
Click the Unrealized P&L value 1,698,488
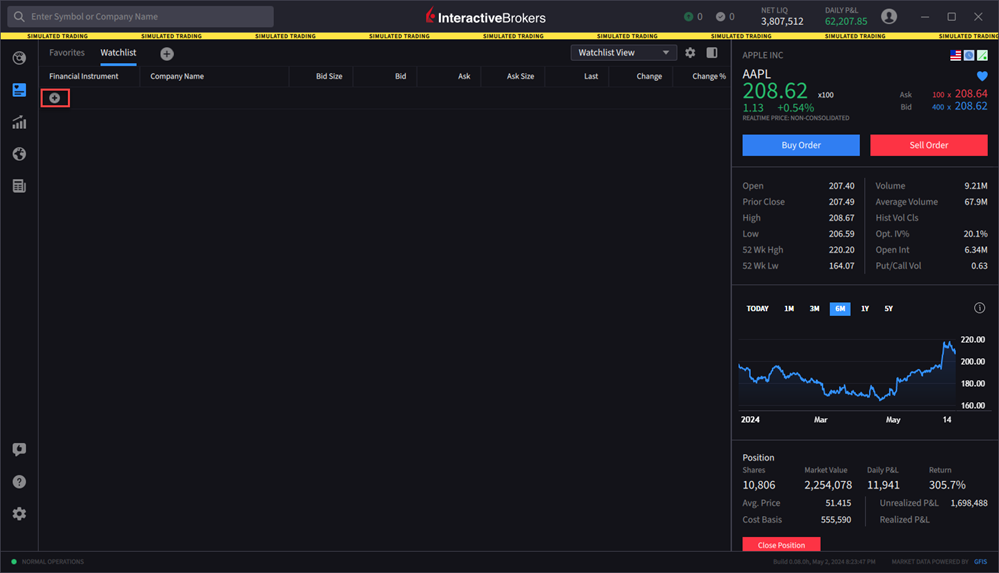coord(968,504)
